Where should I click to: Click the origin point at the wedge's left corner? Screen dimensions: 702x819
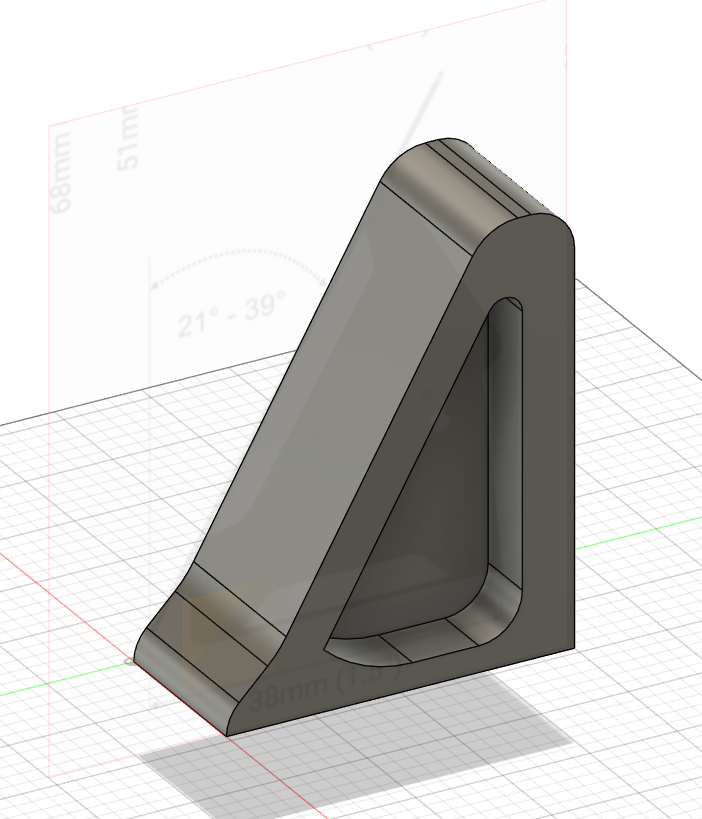coord(130,661)
